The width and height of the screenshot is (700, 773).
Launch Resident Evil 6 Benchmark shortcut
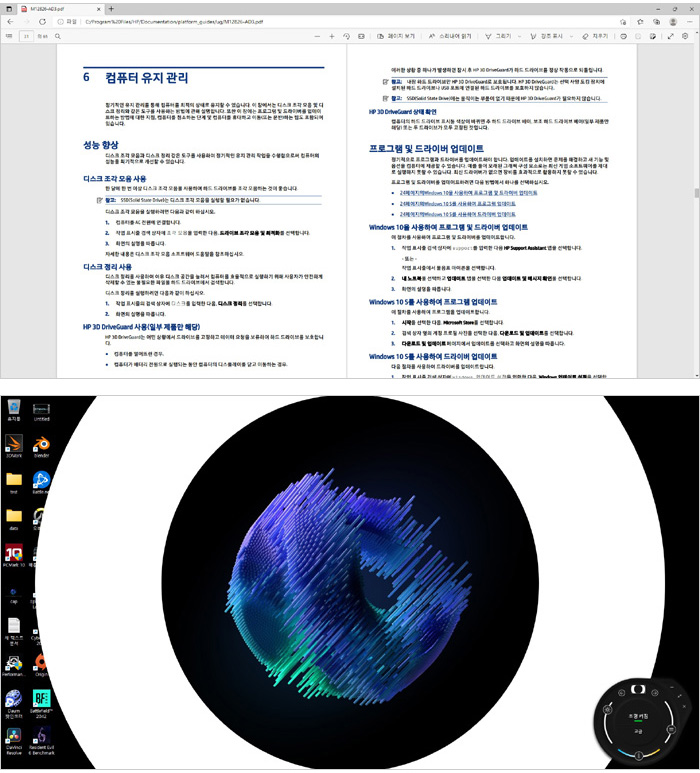point(41,741)
